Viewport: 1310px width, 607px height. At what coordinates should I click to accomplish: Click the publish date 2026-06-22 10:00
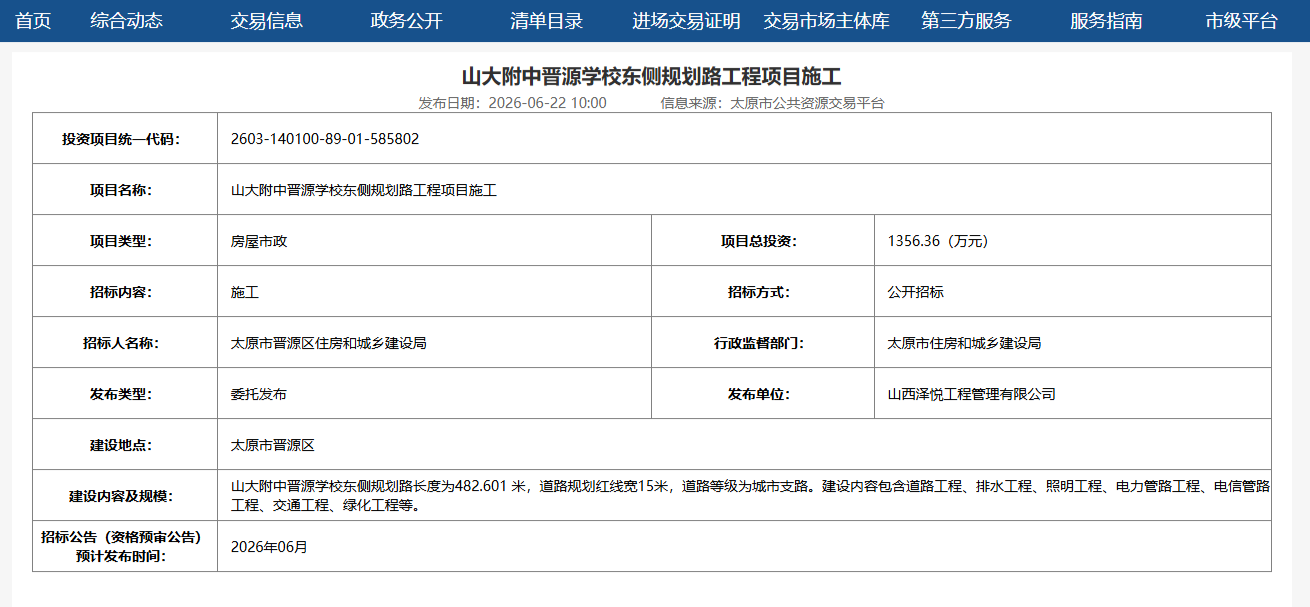[547, 103]
